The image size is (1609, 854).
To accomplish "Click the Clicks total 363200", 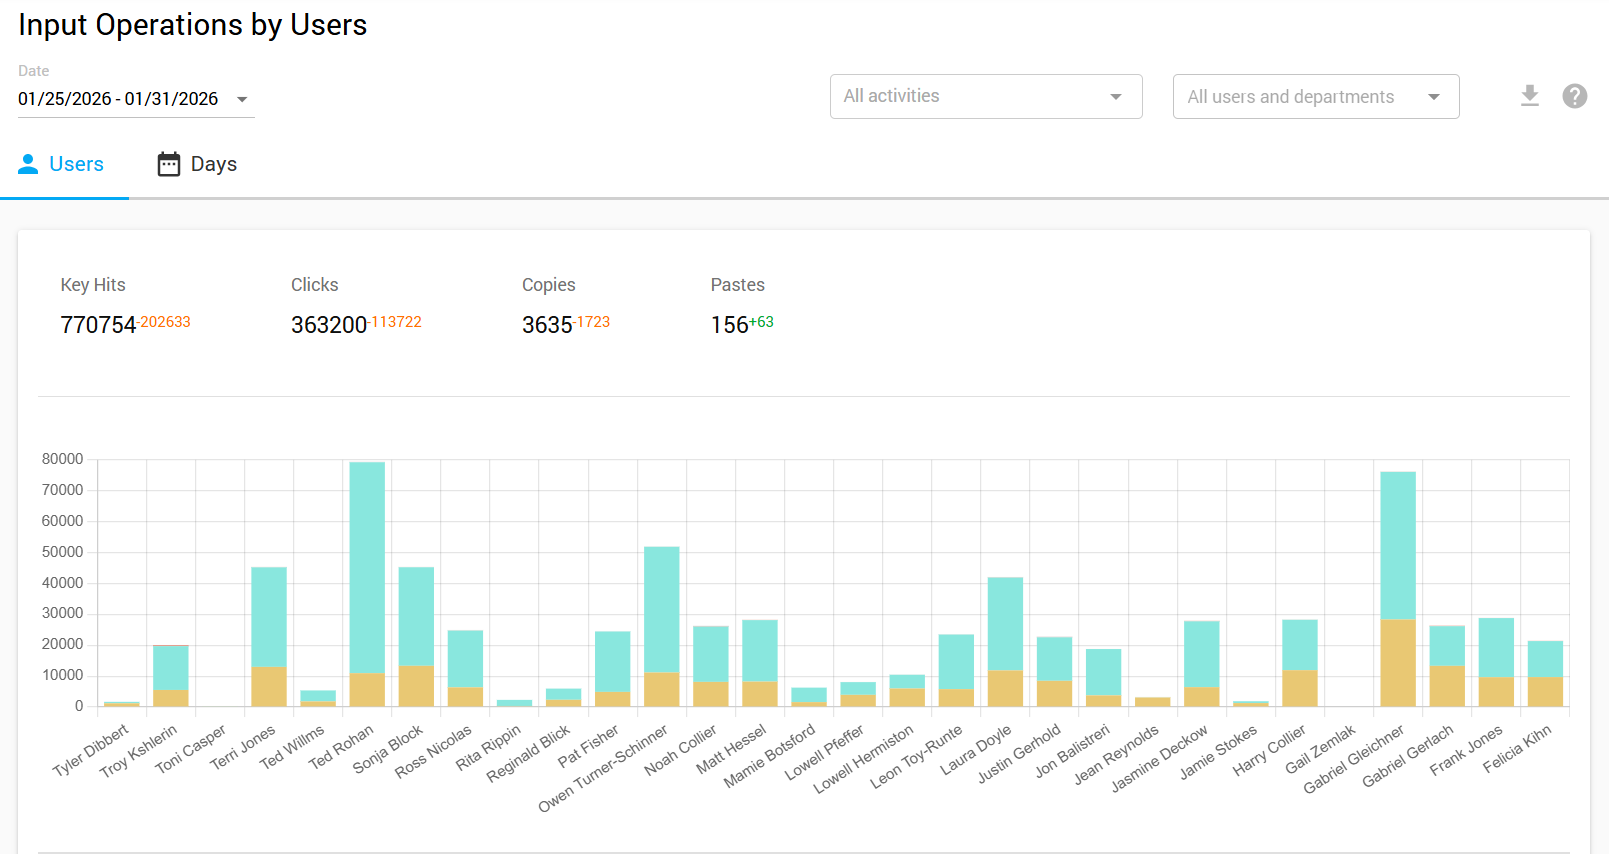I will (x=329, y=325).
